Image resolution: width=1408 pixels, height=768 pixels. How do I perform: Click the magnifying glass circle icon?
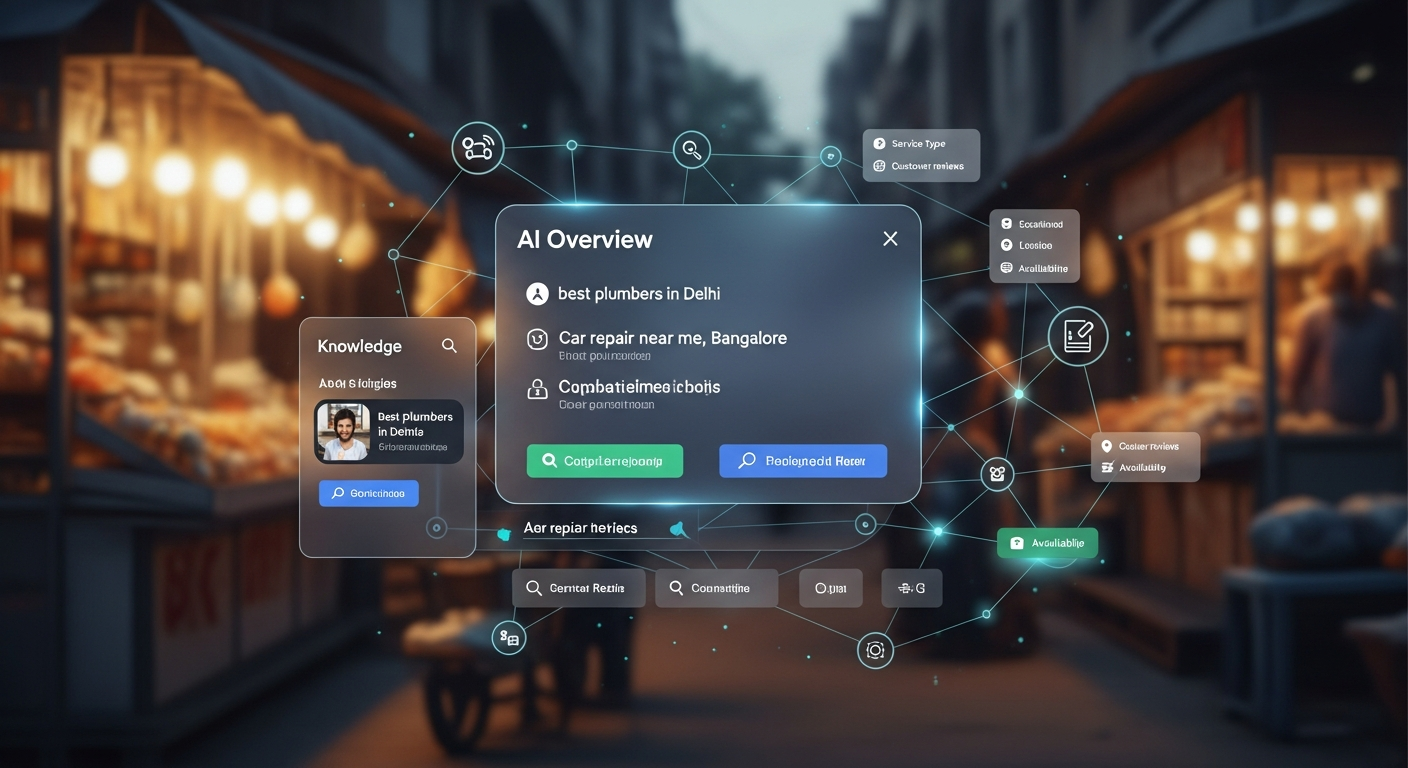[691, 149]
